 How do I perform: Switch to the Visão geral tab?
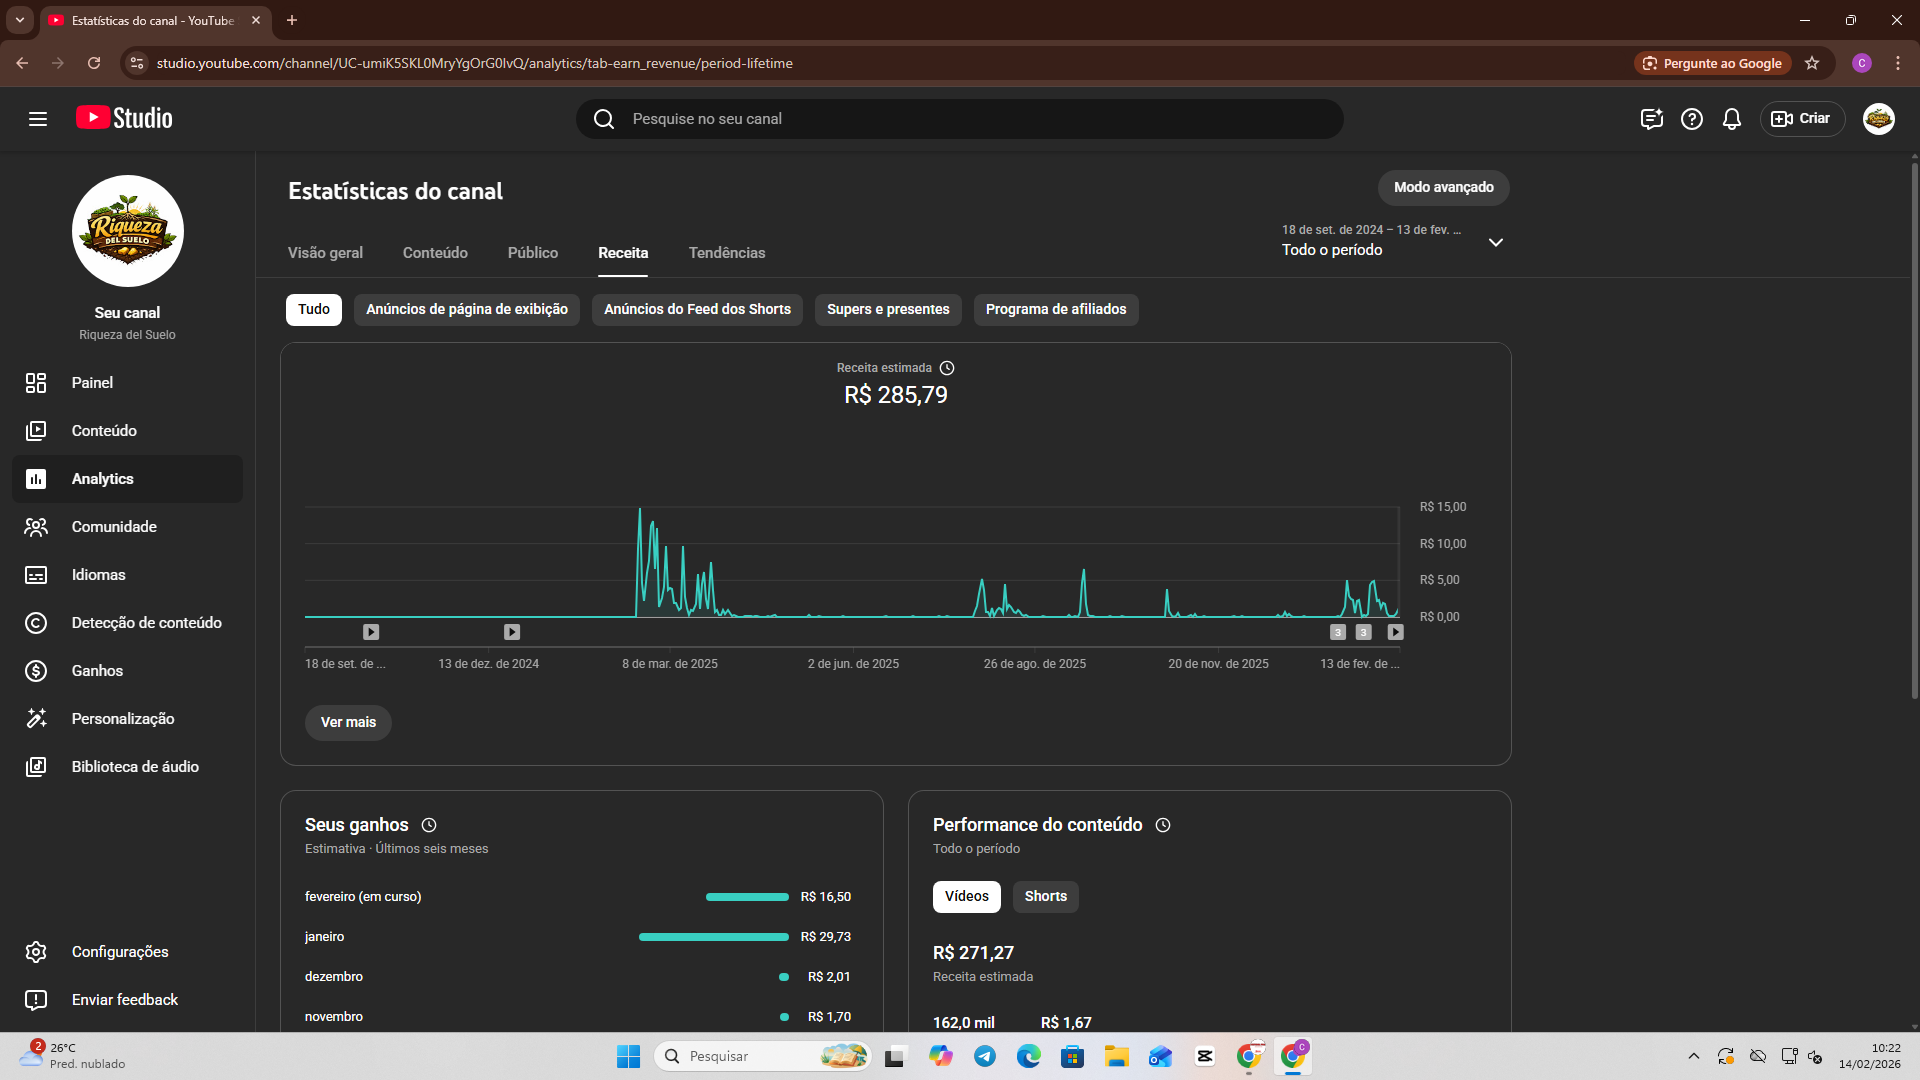pos(325,253)
